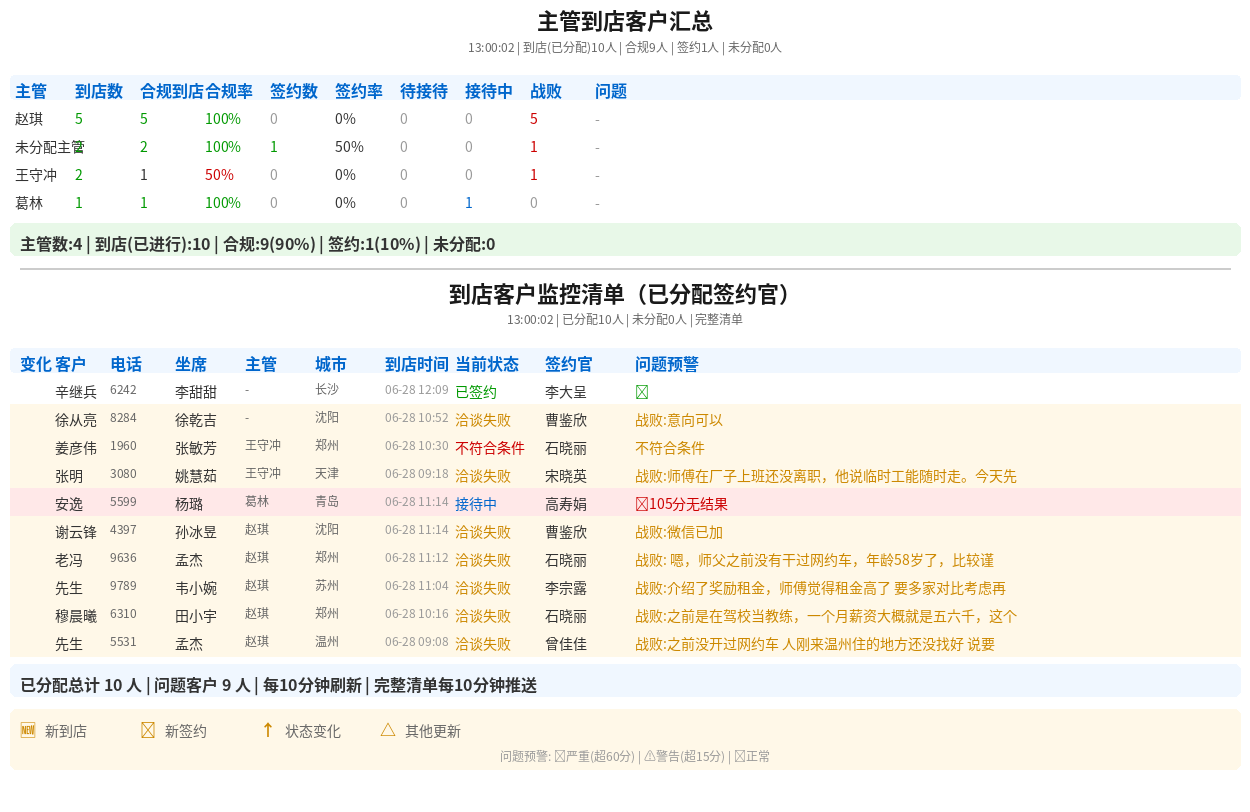This screenshot has height=812, width=1250.
Task: Click customer name 谢云锋
Action: [x=76, y=532]
